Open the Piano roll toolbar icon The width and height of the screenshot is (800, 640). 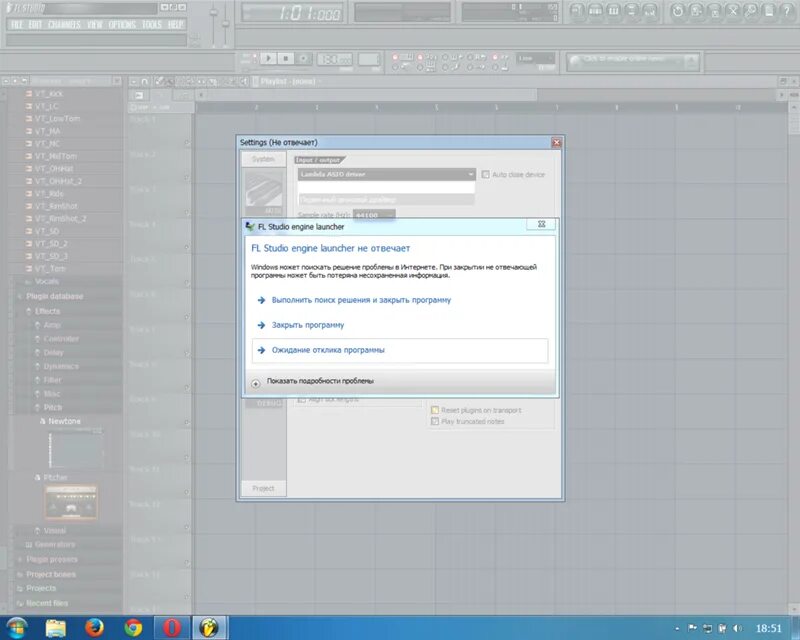[613, 11]
